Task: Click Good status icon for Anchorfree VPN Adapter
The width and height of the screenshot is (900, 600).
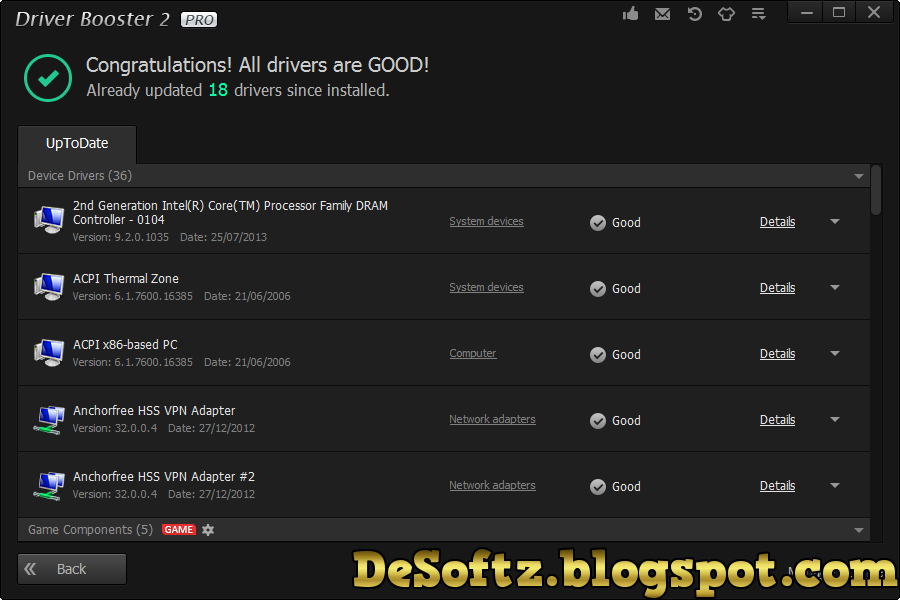Action: tap(598, 421)
